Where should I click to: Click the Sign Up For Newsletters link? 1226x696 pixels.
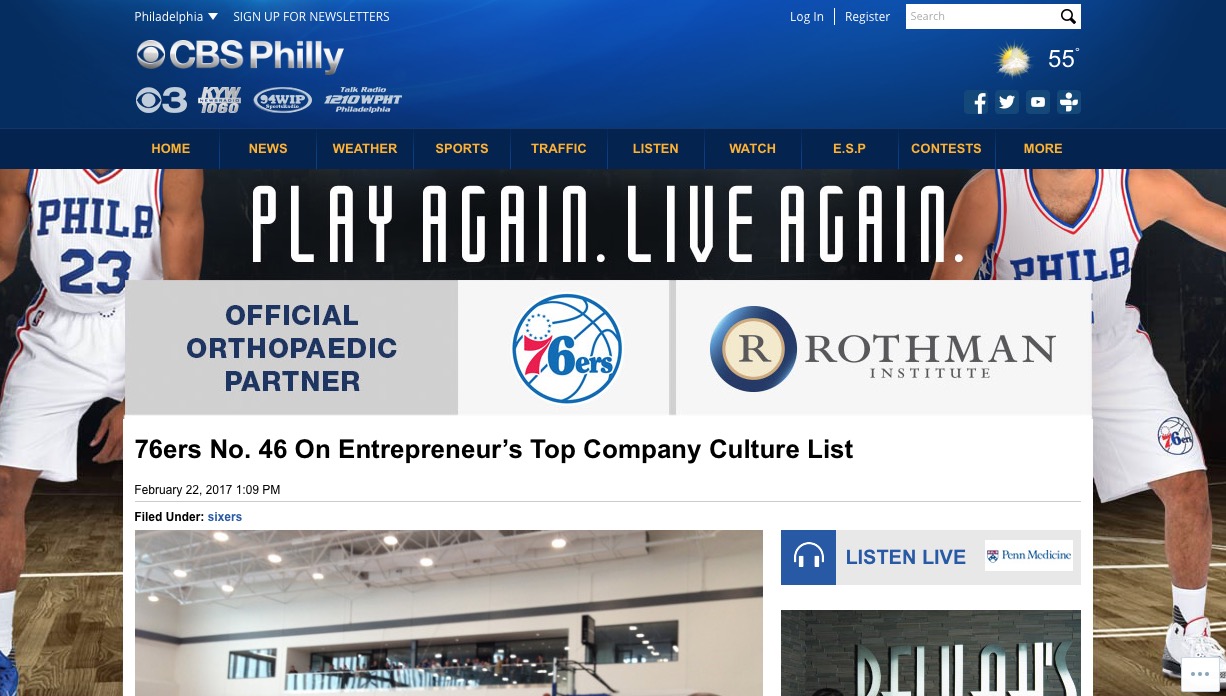pos(311,17)
